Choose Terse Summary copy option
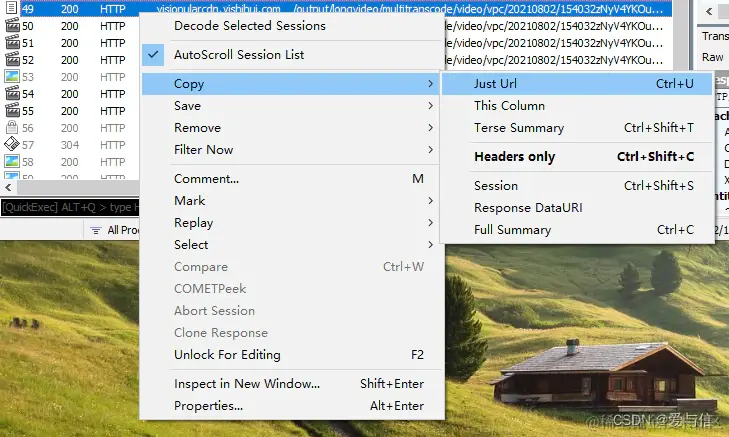Screen dimensions: 729x437 (577, 128)
